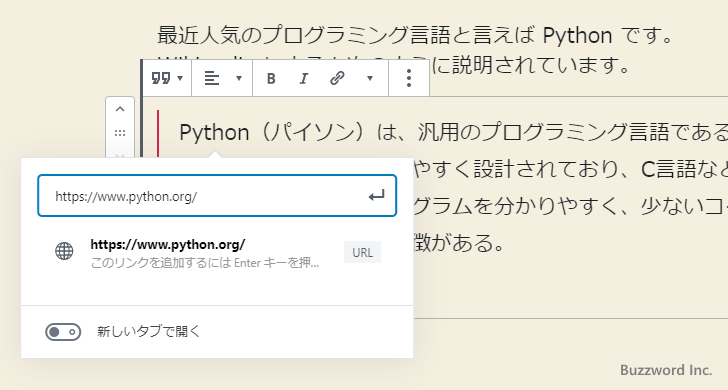Expand more rich text controls arrow
The width and height of the screenshot is (728, 390).
click(x=370, y=78)
